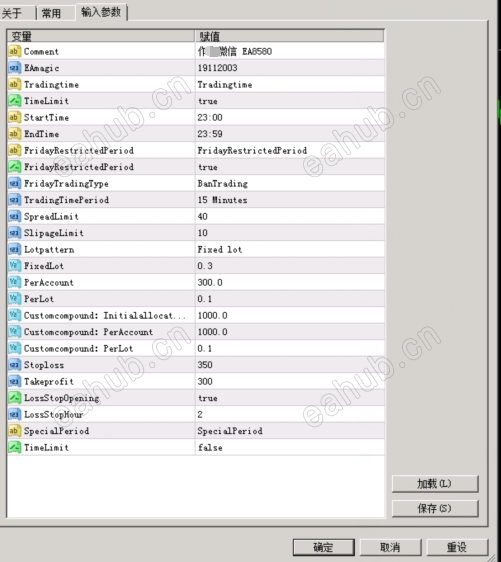Click the double icon beside PerAccount
This screenshot has width=501, height=562.
[x=14, y=282]
